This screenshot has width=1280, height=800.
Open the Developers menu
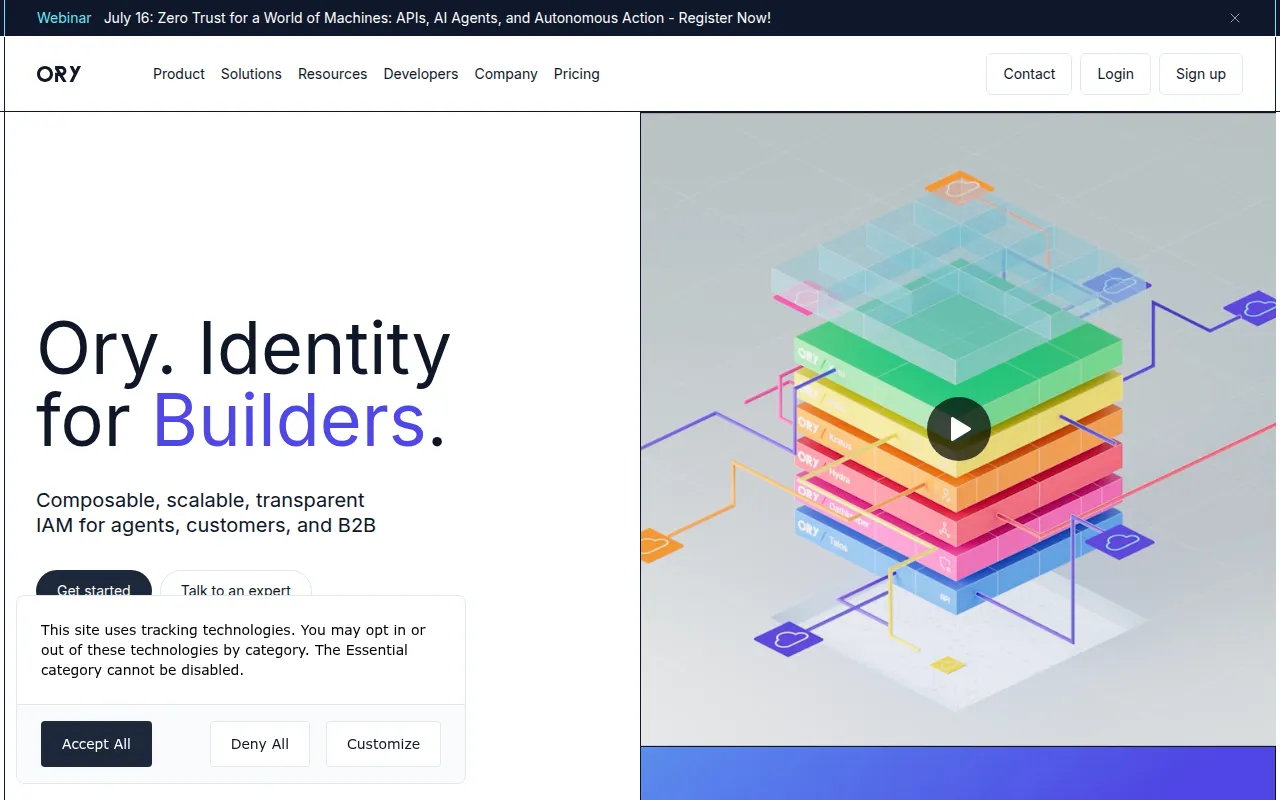(421, 74)
